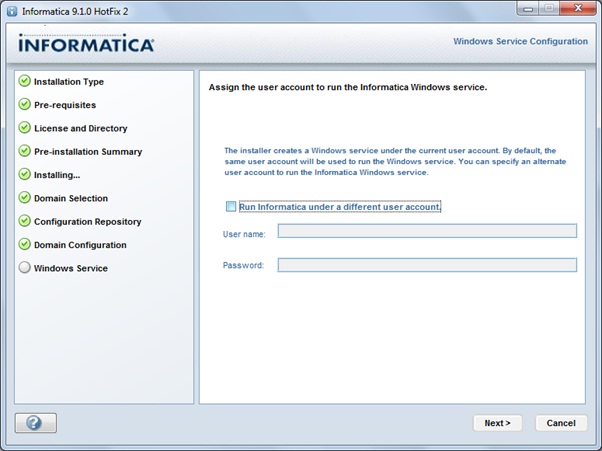Click the Domain Configuration checkmark icon
The height and width of the screenshot is (451, 602).
click(25, 244)
